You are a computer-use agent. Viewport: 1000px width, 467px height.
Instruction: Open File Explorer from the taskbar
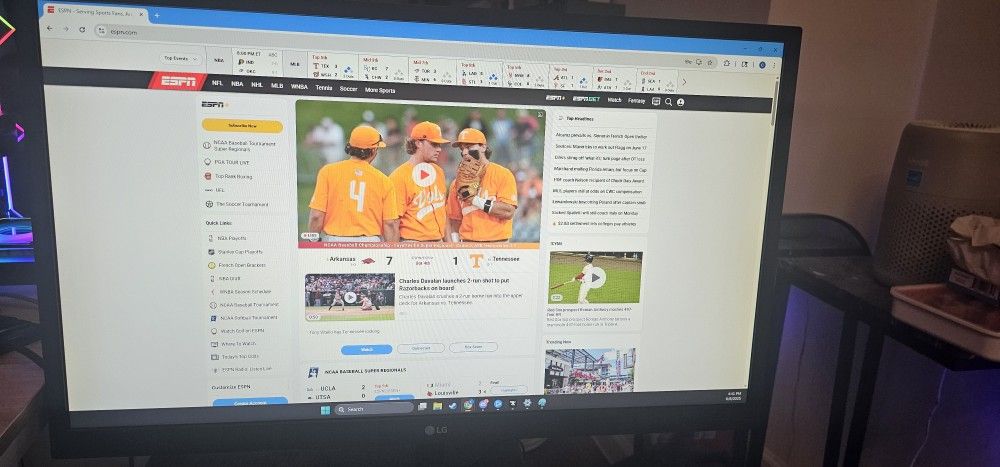438,406
